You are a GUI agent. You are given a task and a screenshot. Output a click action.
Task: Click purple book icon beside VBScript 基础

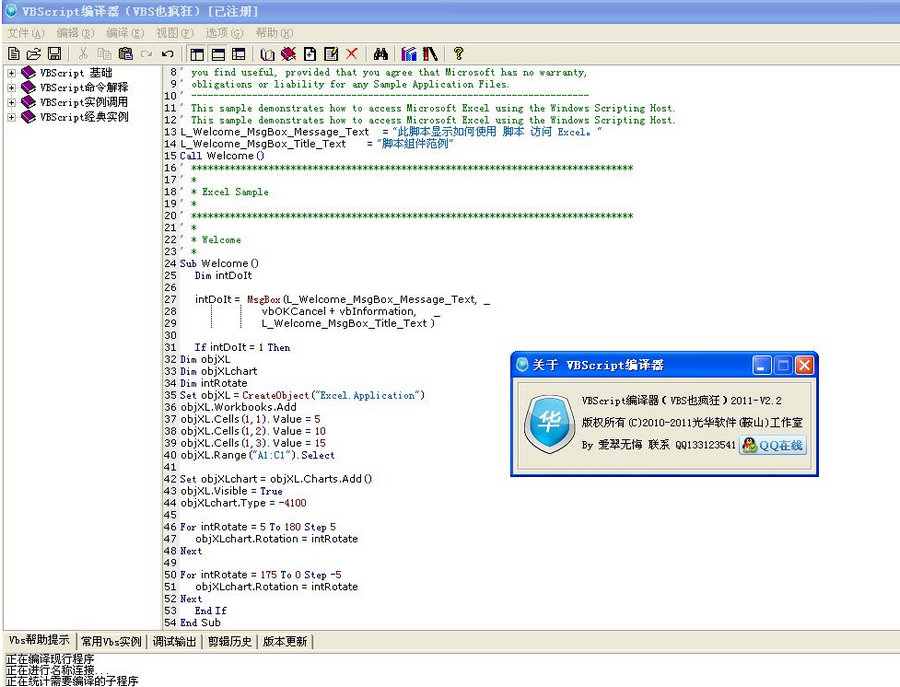[x=28, y=73]
